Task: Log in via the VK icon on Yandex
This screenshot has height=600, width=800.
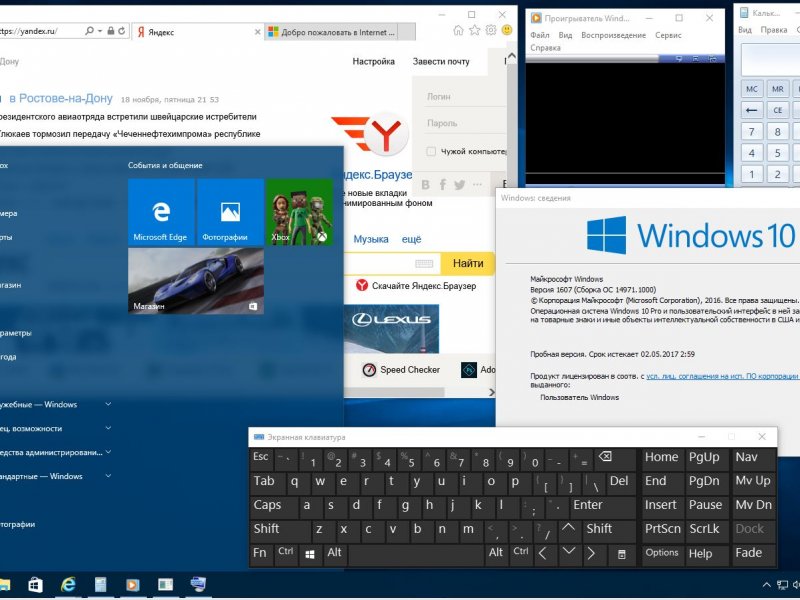Action: tap(426, 184)
